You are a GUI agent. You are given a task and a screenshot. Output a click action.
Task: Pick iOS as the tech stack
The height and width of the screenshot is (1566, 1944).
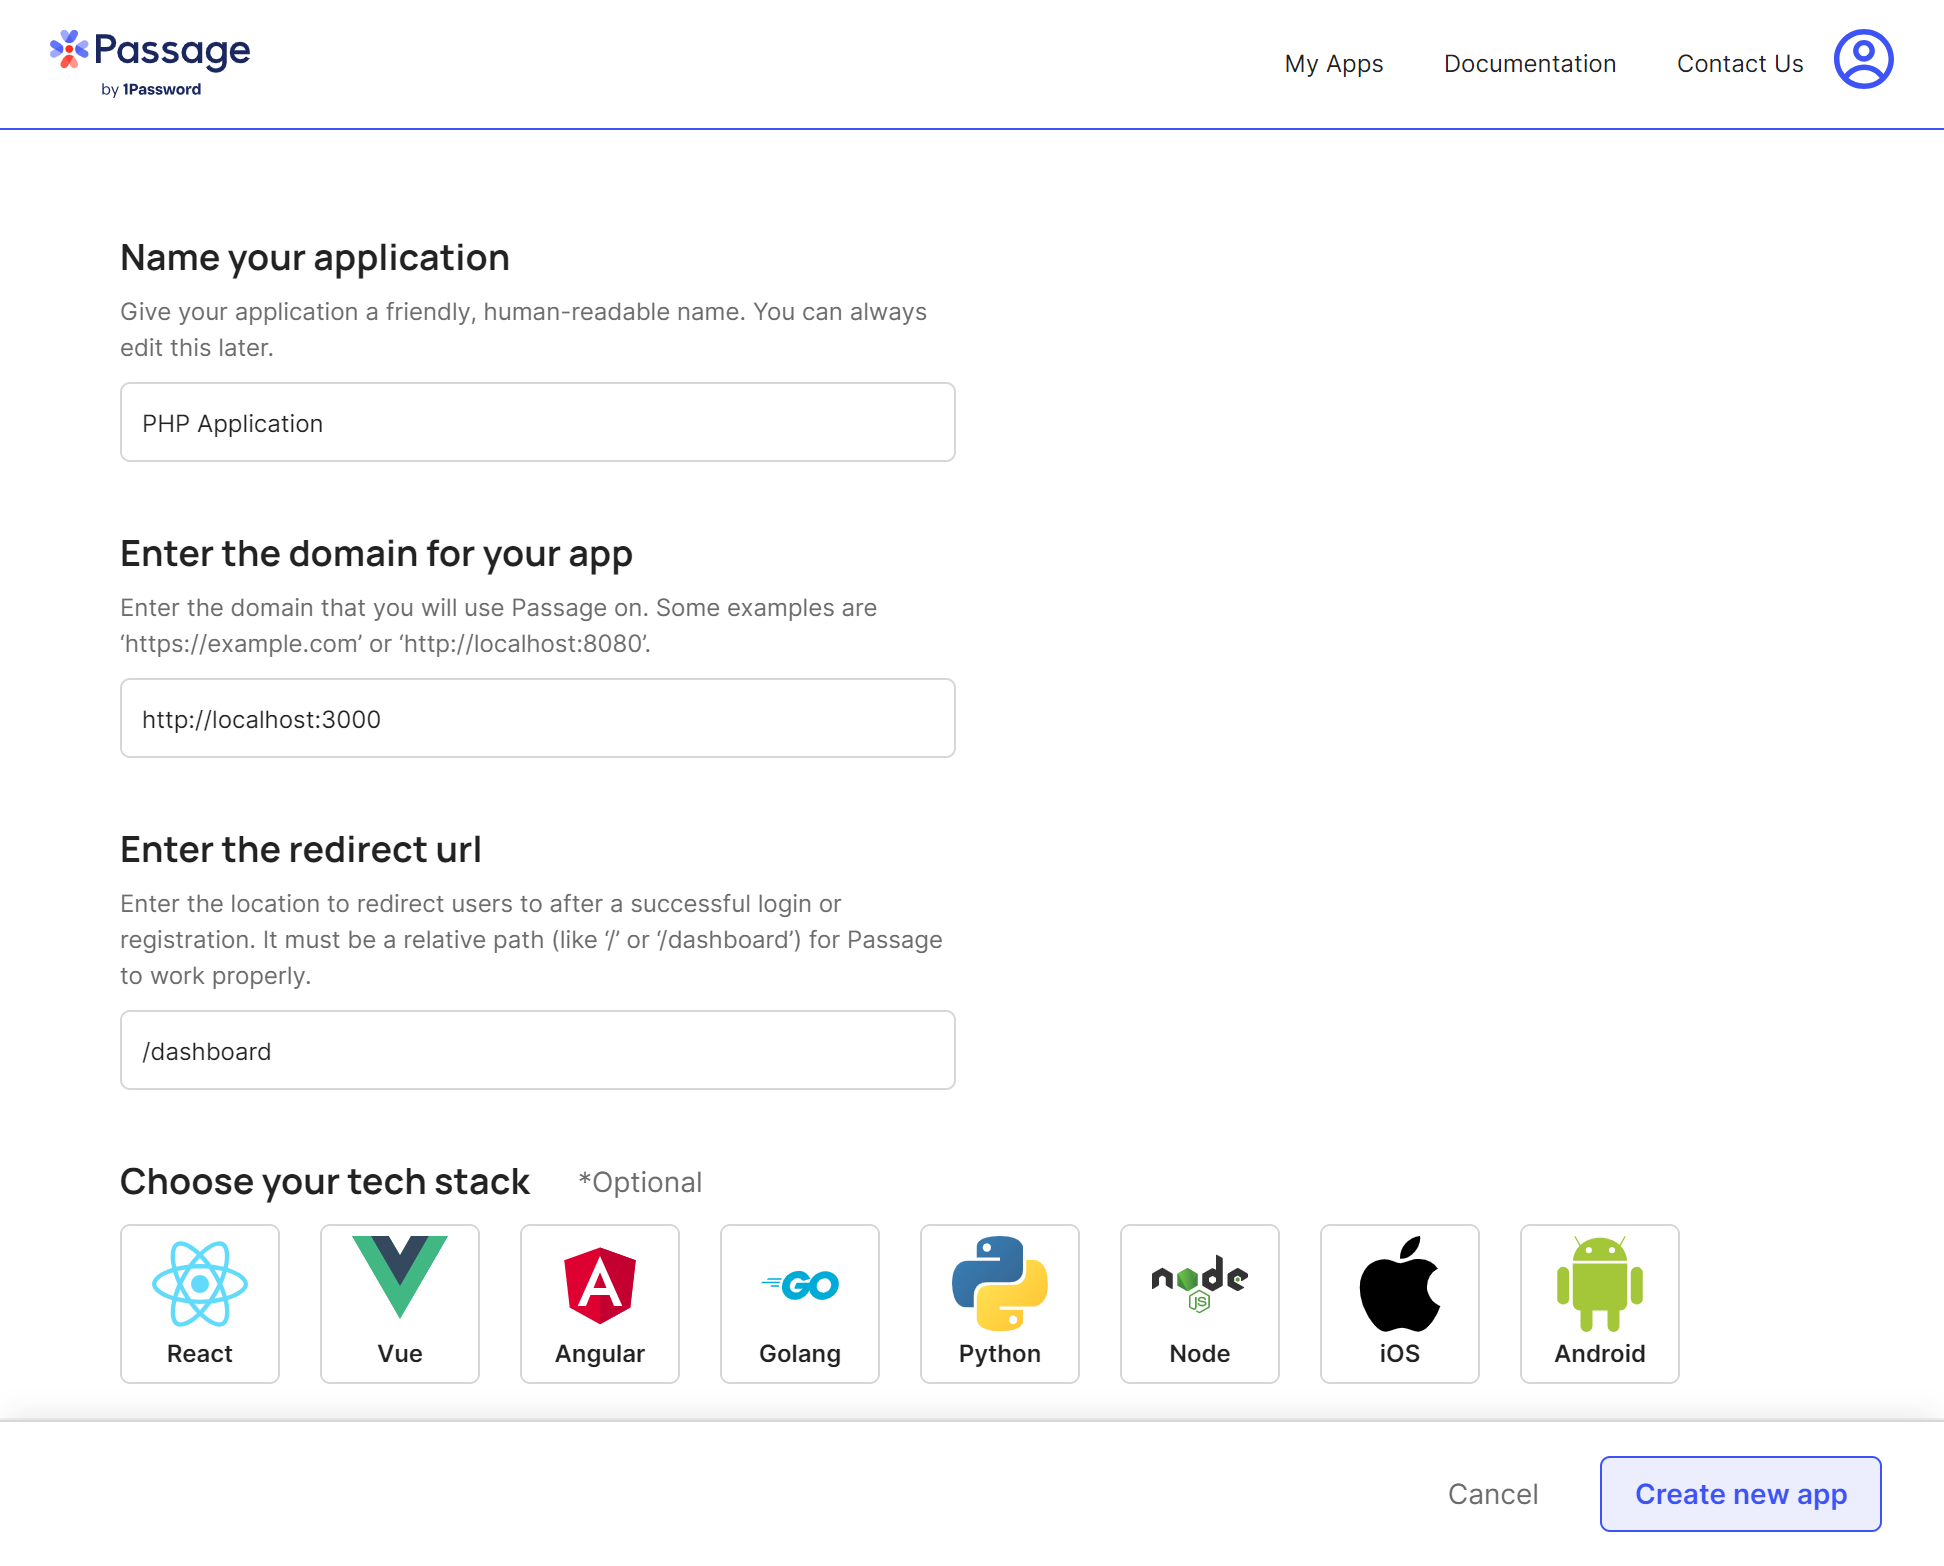(x=1400, y=1303)
